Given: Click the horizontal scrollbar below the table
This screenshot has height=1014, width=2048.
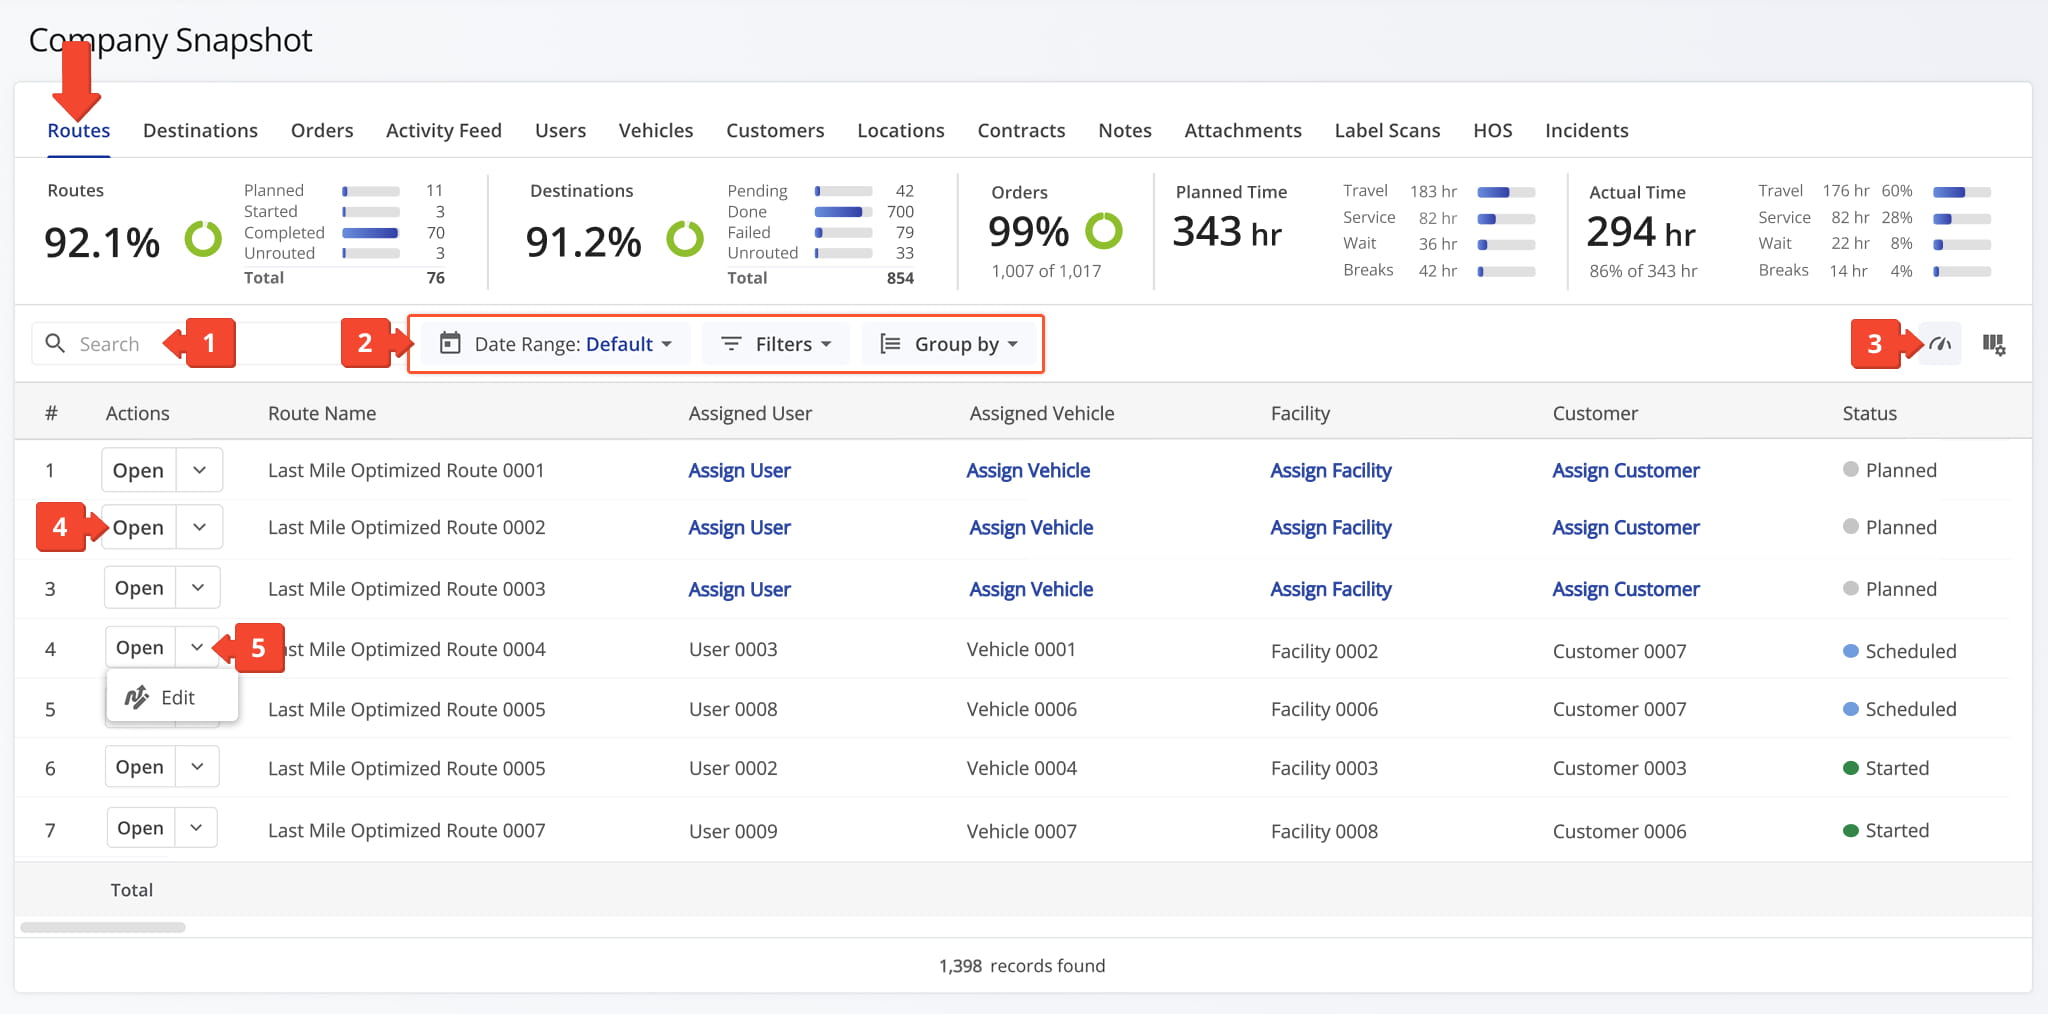Looking at the screenshot, I should [x=103, y=927].
